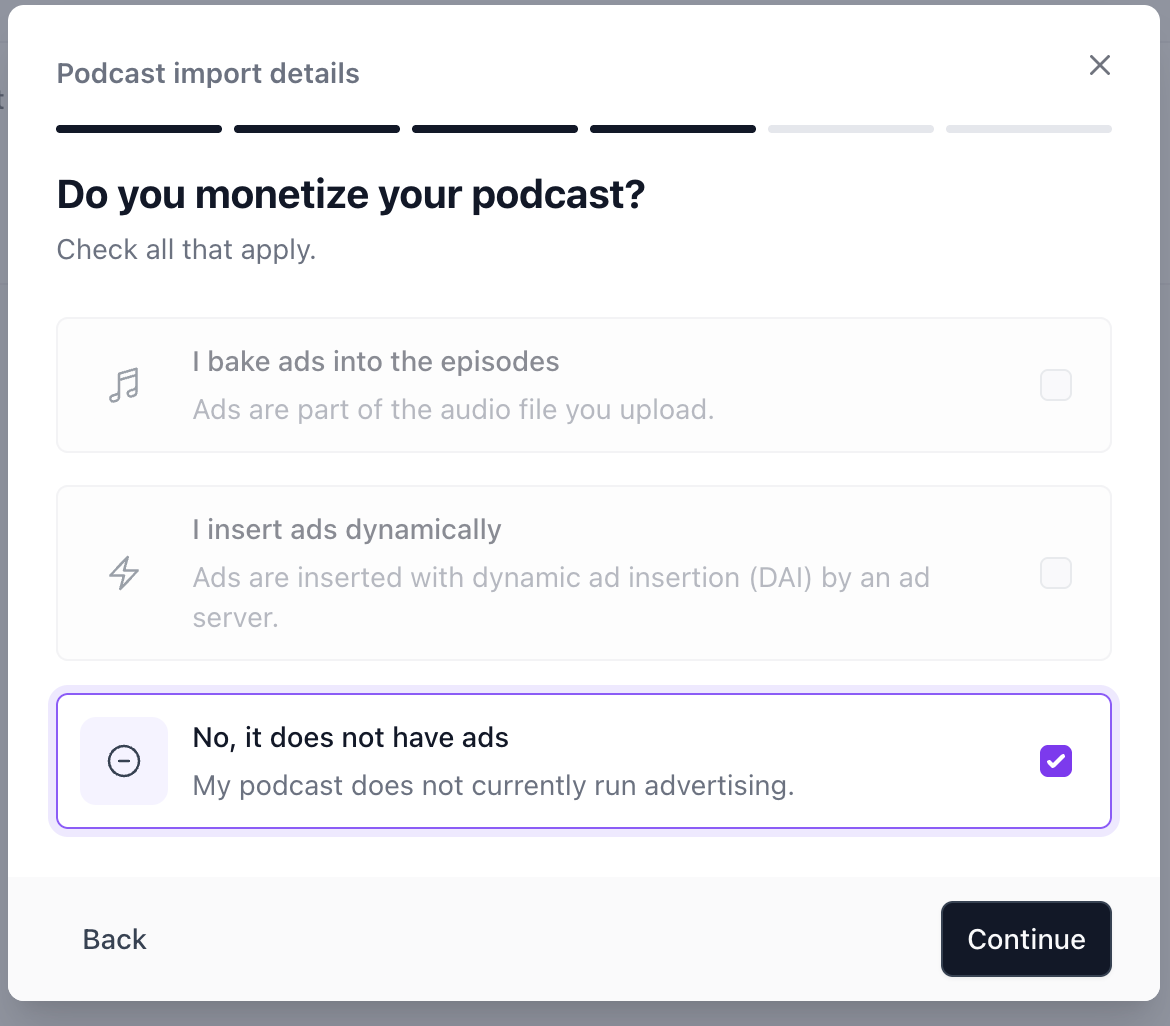The width and height of the screenshot is (1170, 1026).
Task: Click the fifth unfilled progress segment
Action: coord(851,129)
